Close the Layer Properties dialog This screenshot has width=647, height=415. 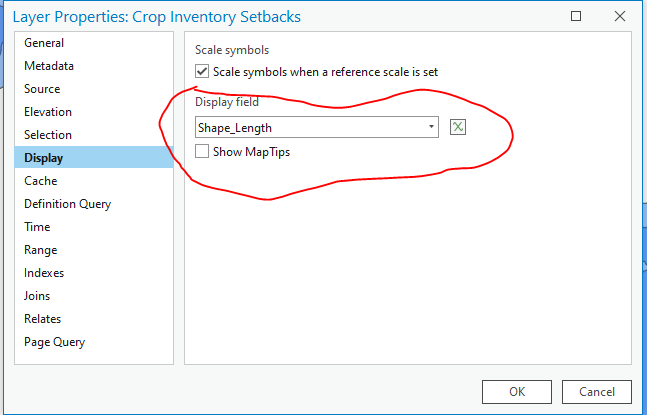click(x=621, y=16)
